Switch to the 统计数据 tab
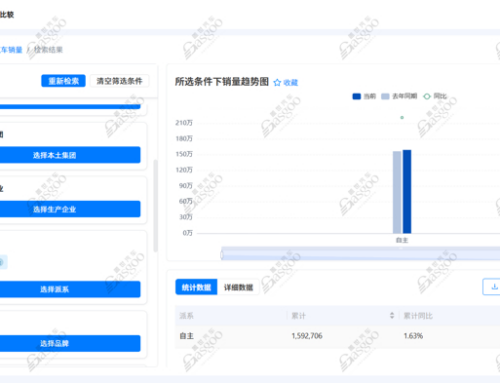The width and height of the screenshot is (500, 383). 196,287
